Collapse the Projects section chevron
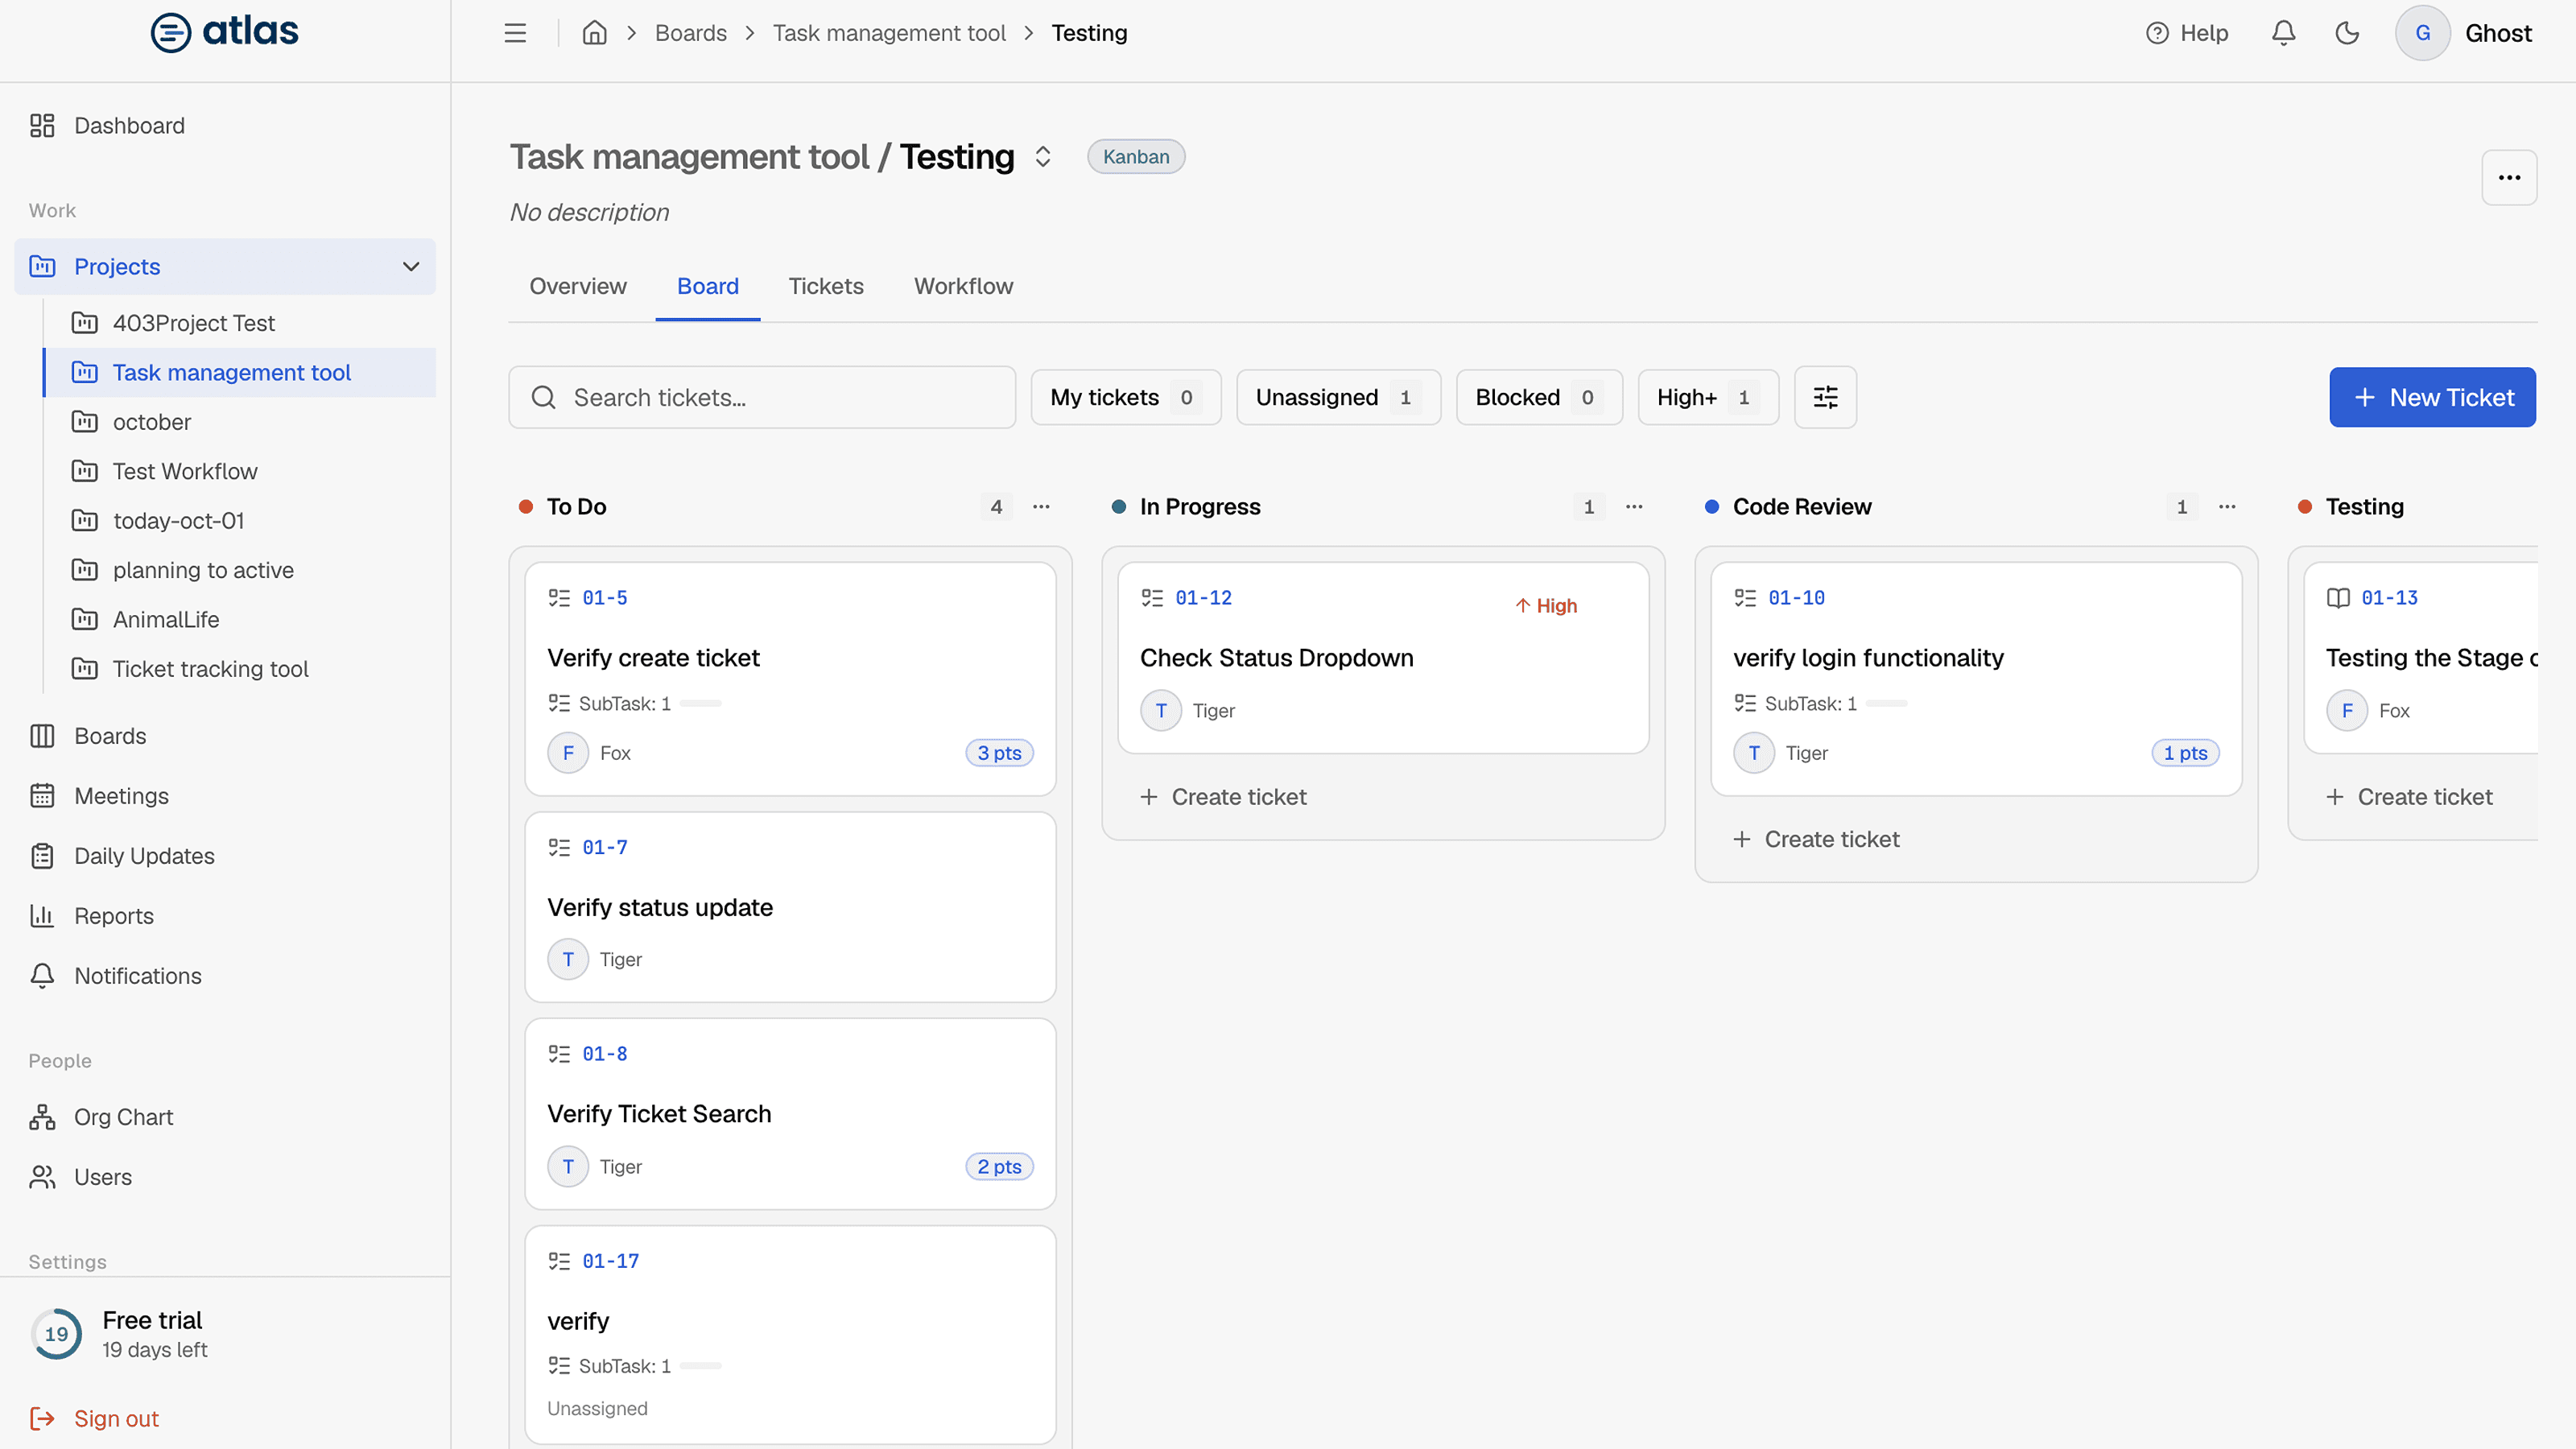 click(410, 267)
